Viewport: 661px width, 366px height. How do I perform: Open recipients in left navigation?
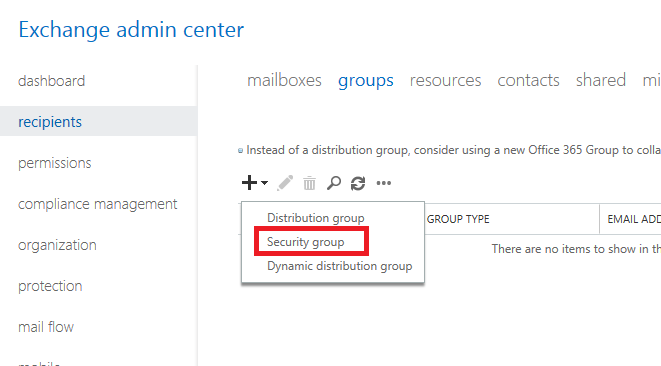99,121
